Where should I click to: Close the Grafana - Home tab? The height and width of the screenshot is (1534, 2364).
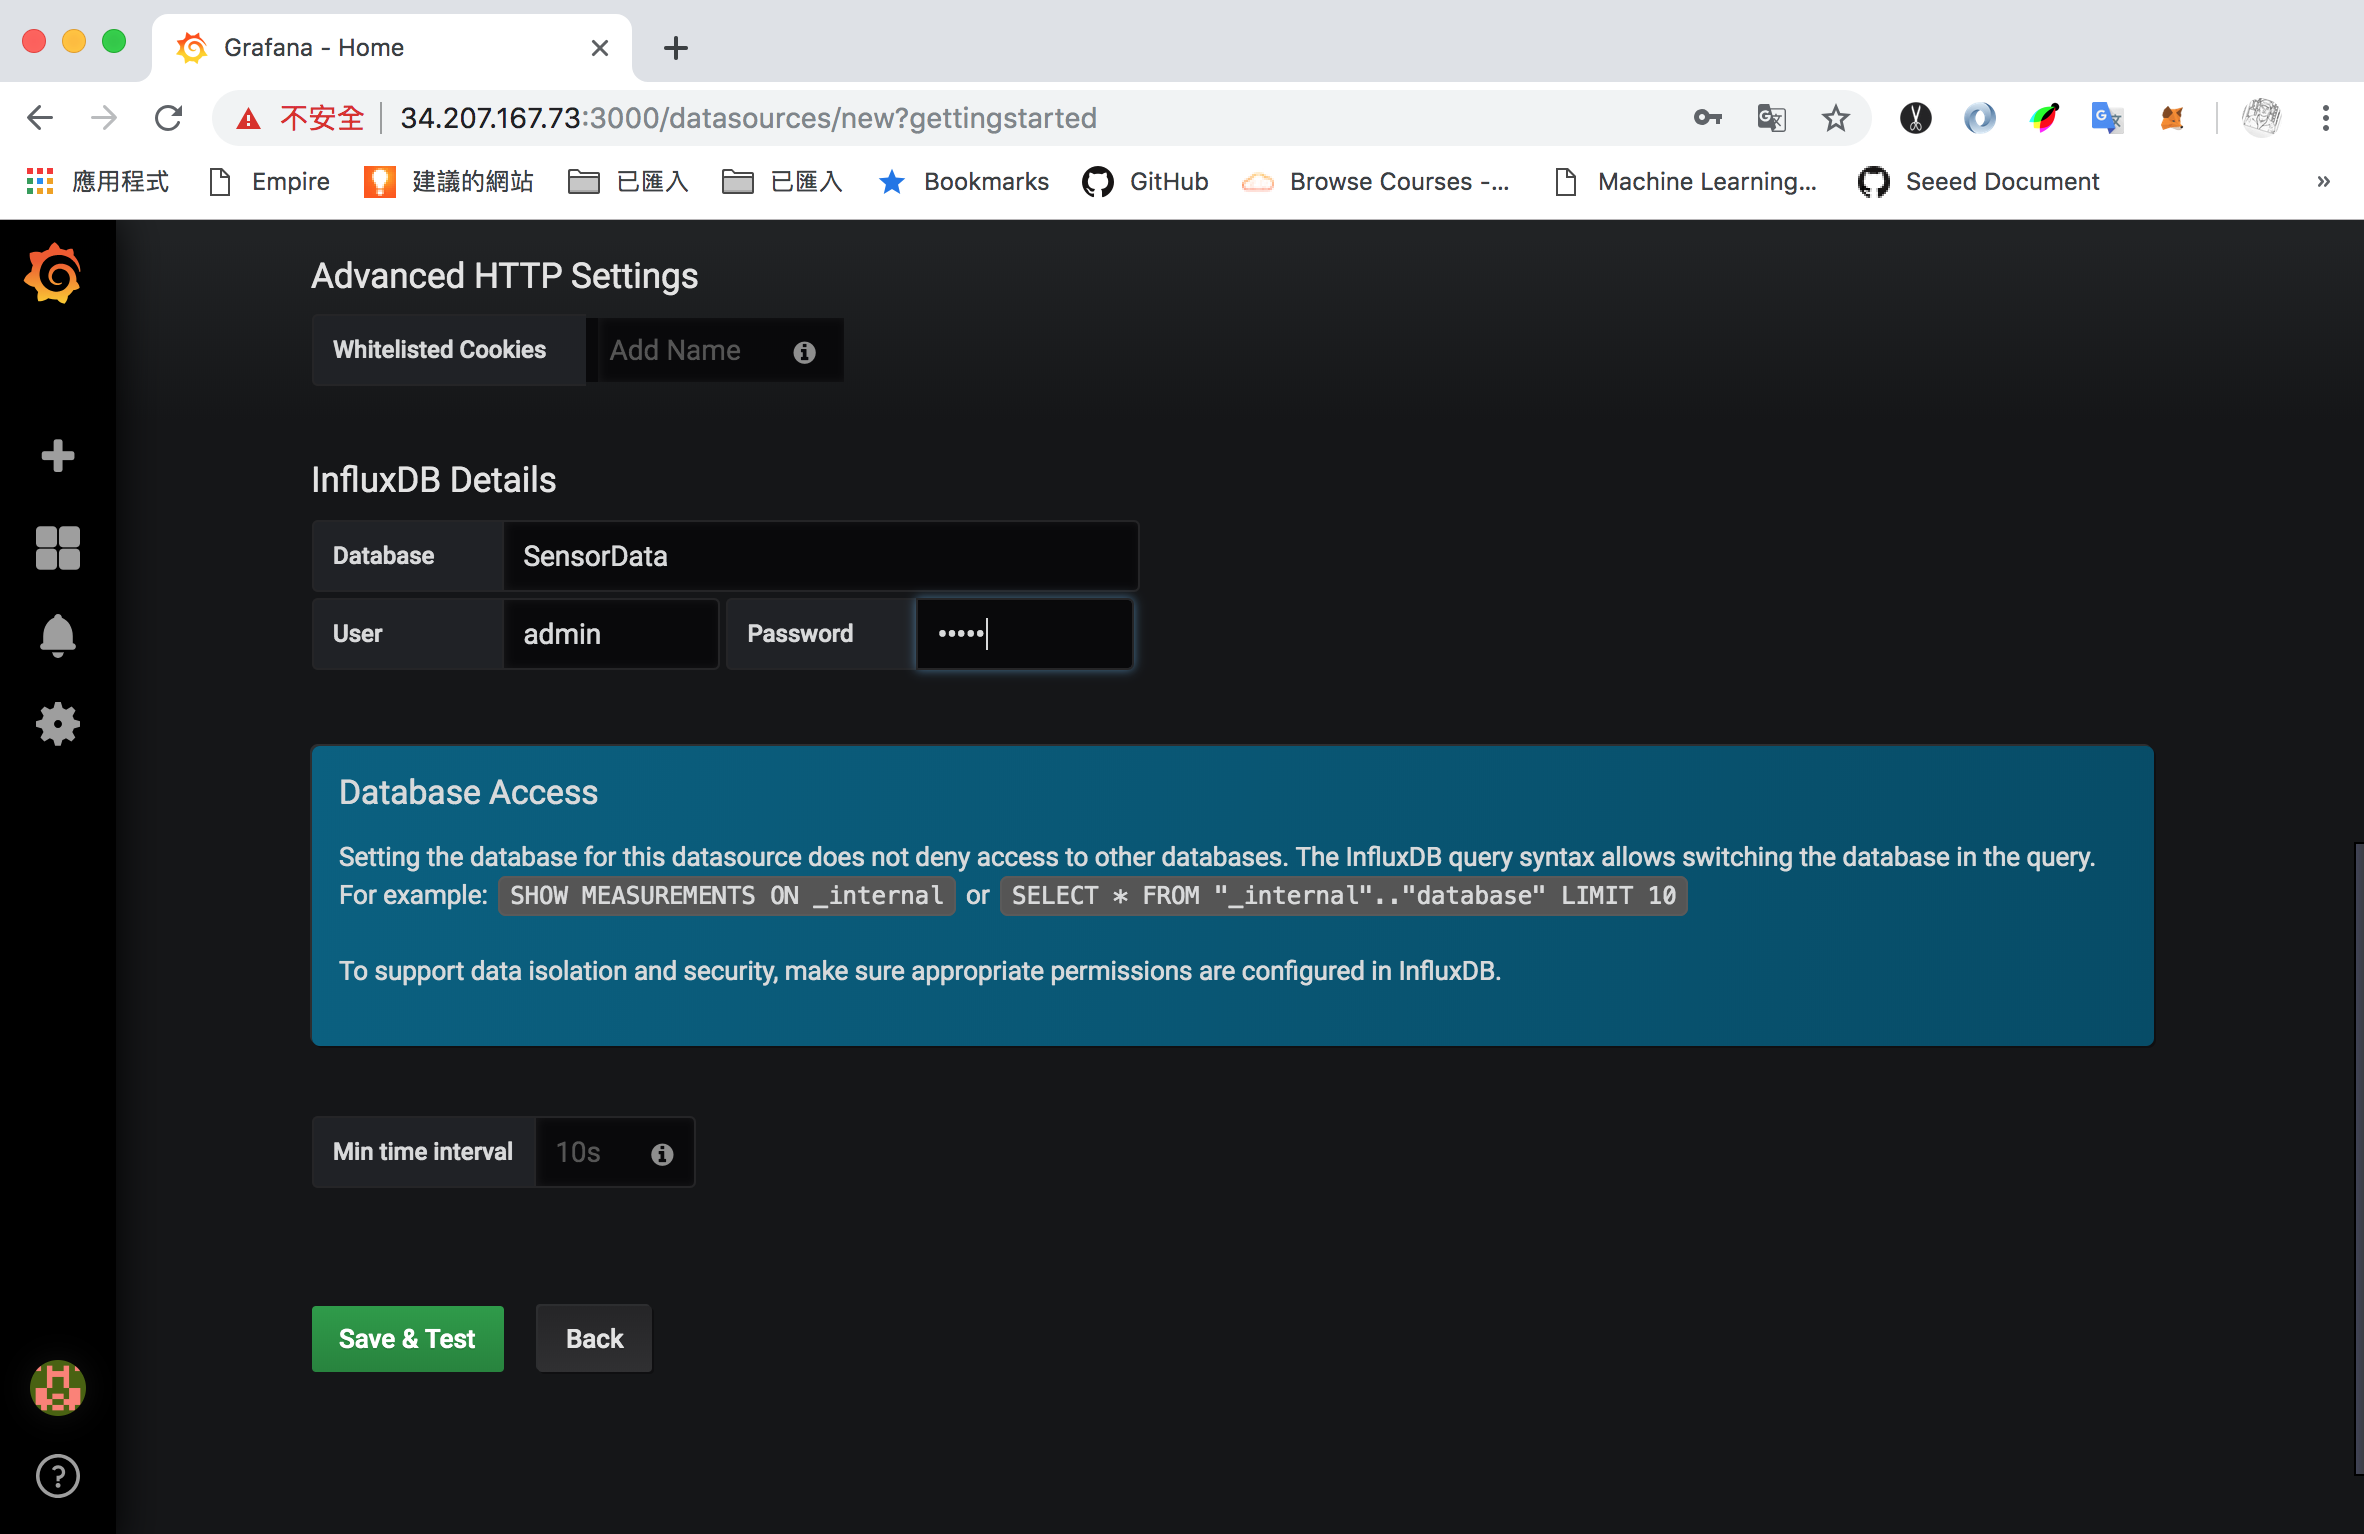(x=600, y=48)
